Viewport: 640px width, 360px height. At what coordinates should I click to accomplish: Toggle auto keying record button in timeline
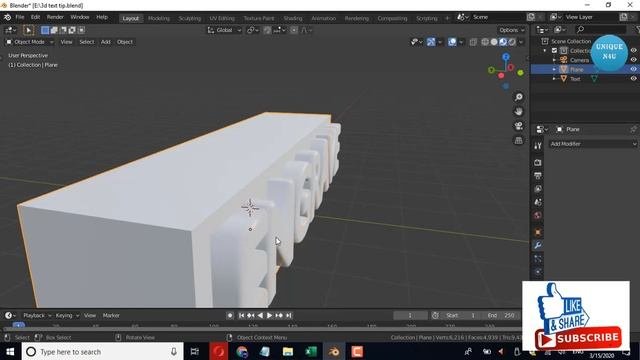(x=230, y=316)
